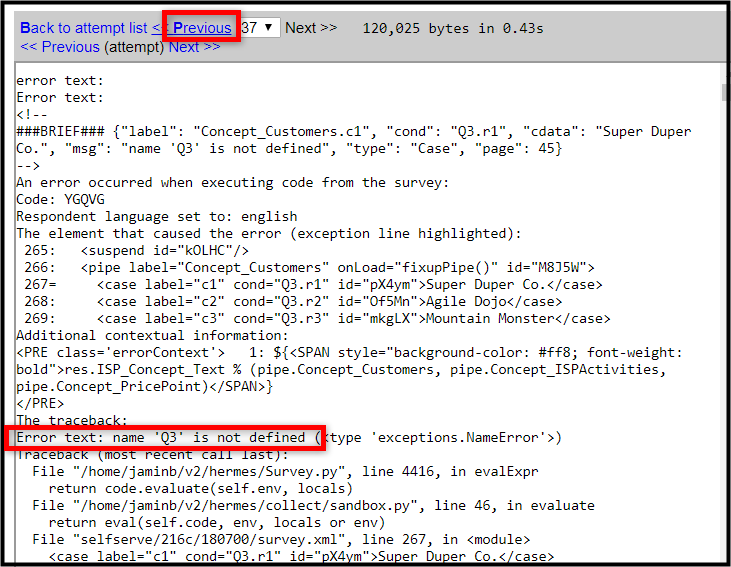Click line 266 pipe Concept_Customers text

click(310, 268)
